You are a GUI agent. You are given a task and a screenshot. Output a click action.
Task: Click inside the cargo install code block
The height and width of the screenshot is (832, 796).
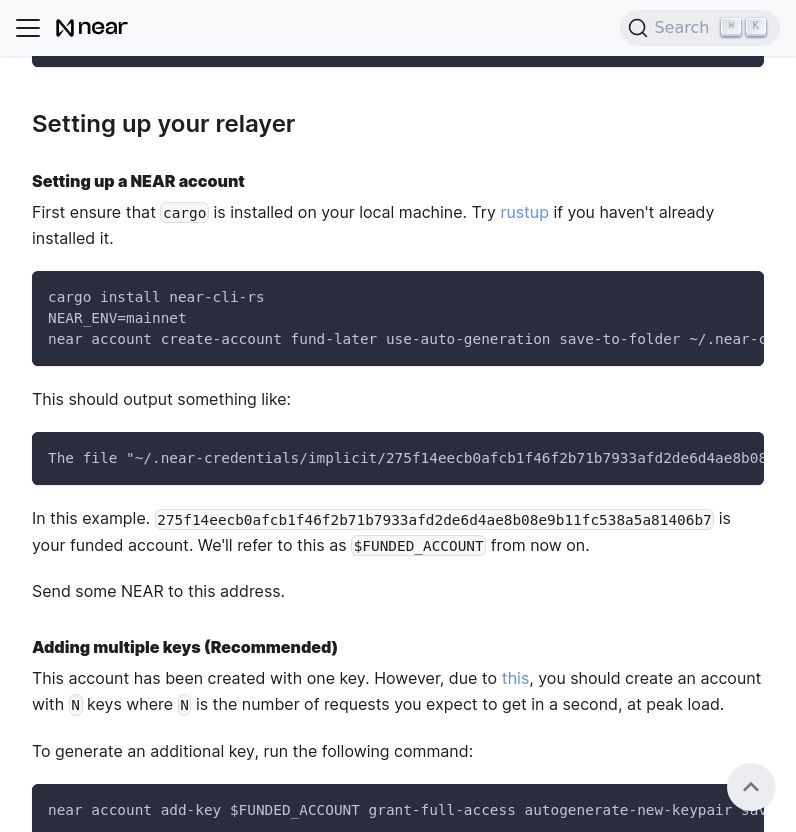pos(398,318)
